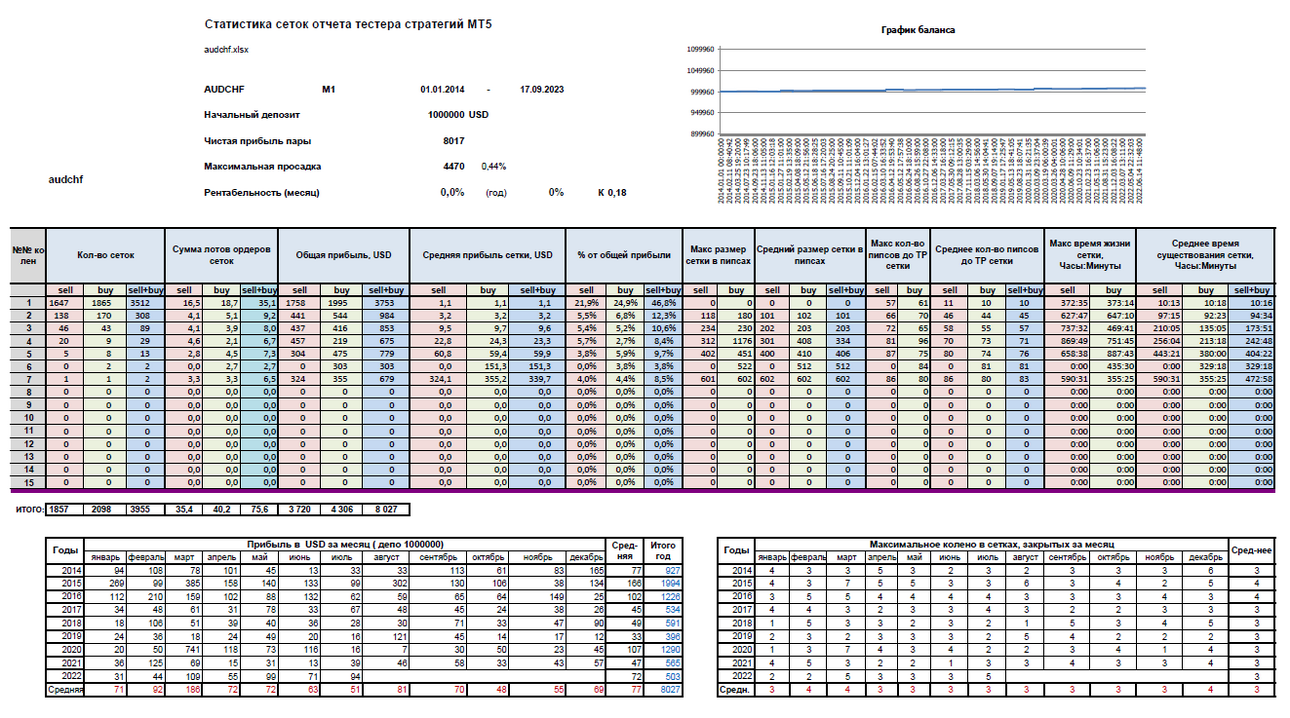This screenshot has height=718, width=1290.
Task: Click the end date '17.09.2023'
Action: tap(542, 89)
